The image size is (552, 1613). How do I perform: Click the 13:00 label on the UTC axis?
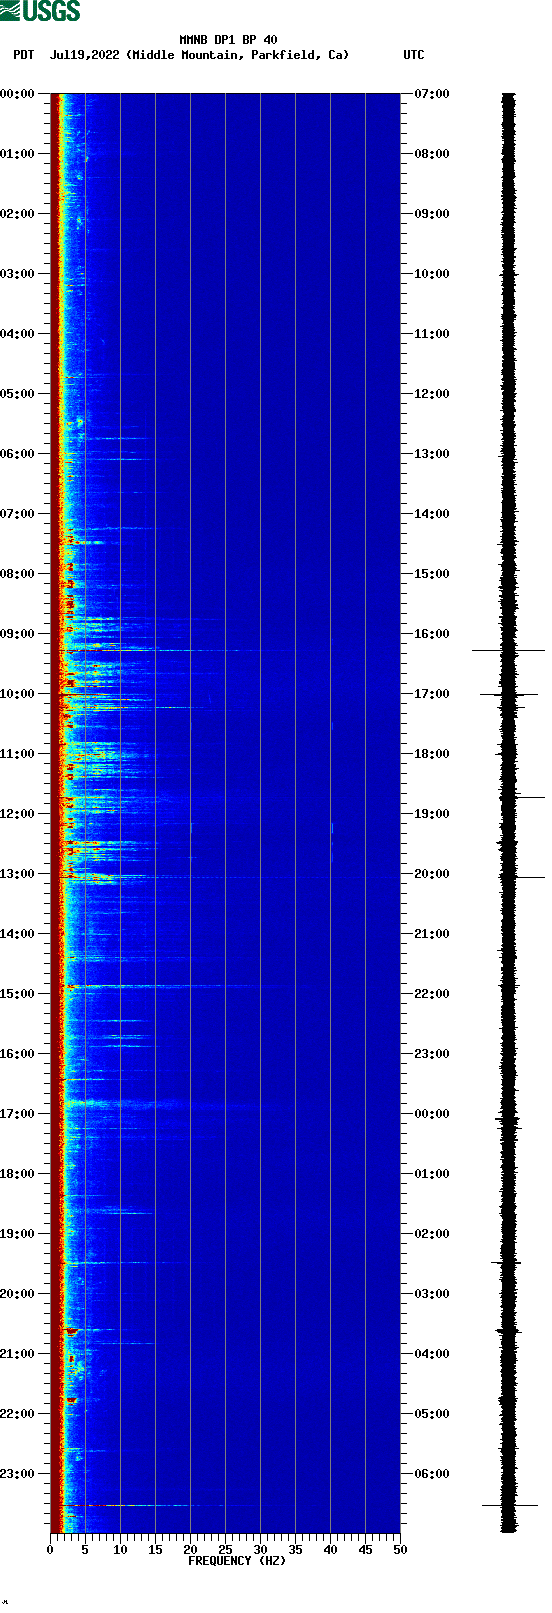click(x=432, y=454)
